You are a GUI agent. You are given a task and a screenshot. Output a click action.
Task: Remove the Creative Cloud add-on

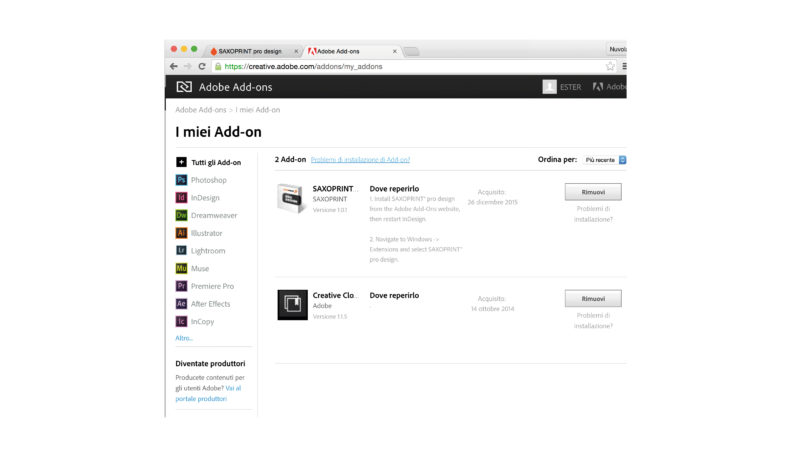(x=593, y=299)
